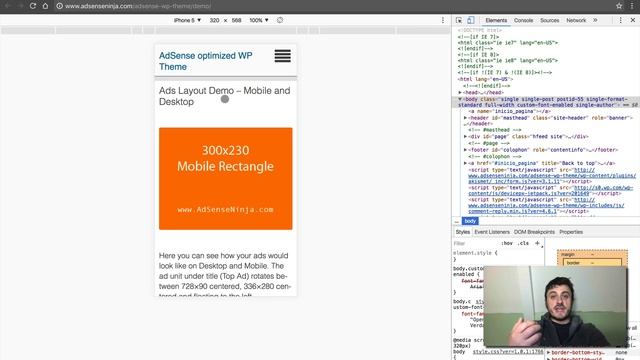
Task: Select the html lang="en-US" line
Action: tap(484, 79)
